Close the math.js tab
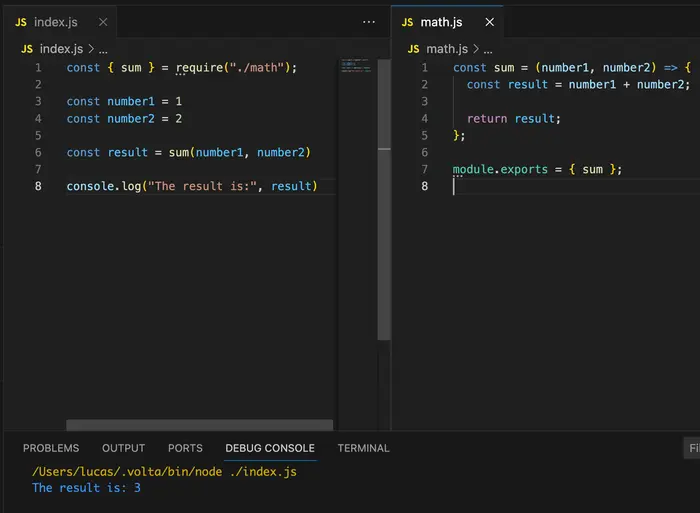The image size is (700, 513). pyautogui.click(x=490, y=22)
